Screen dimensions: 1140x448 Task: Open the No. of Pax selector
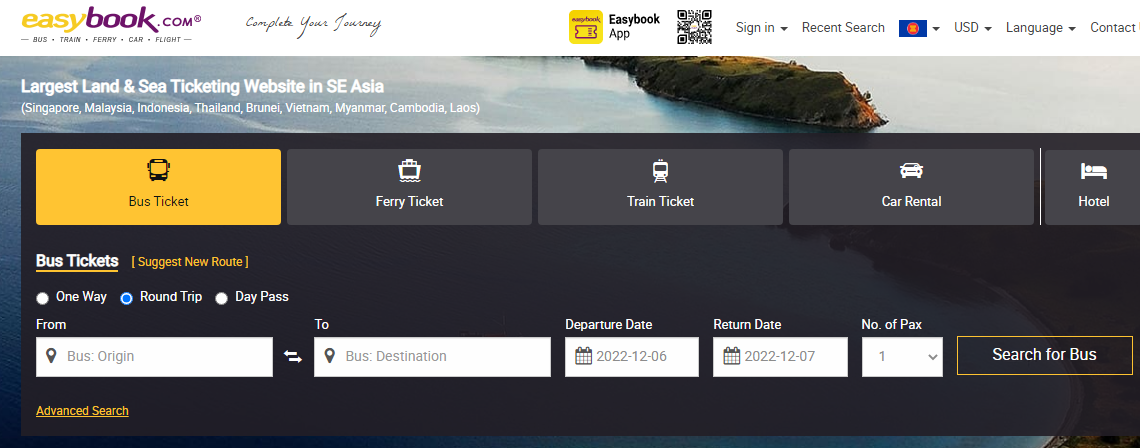coord(901,357)
